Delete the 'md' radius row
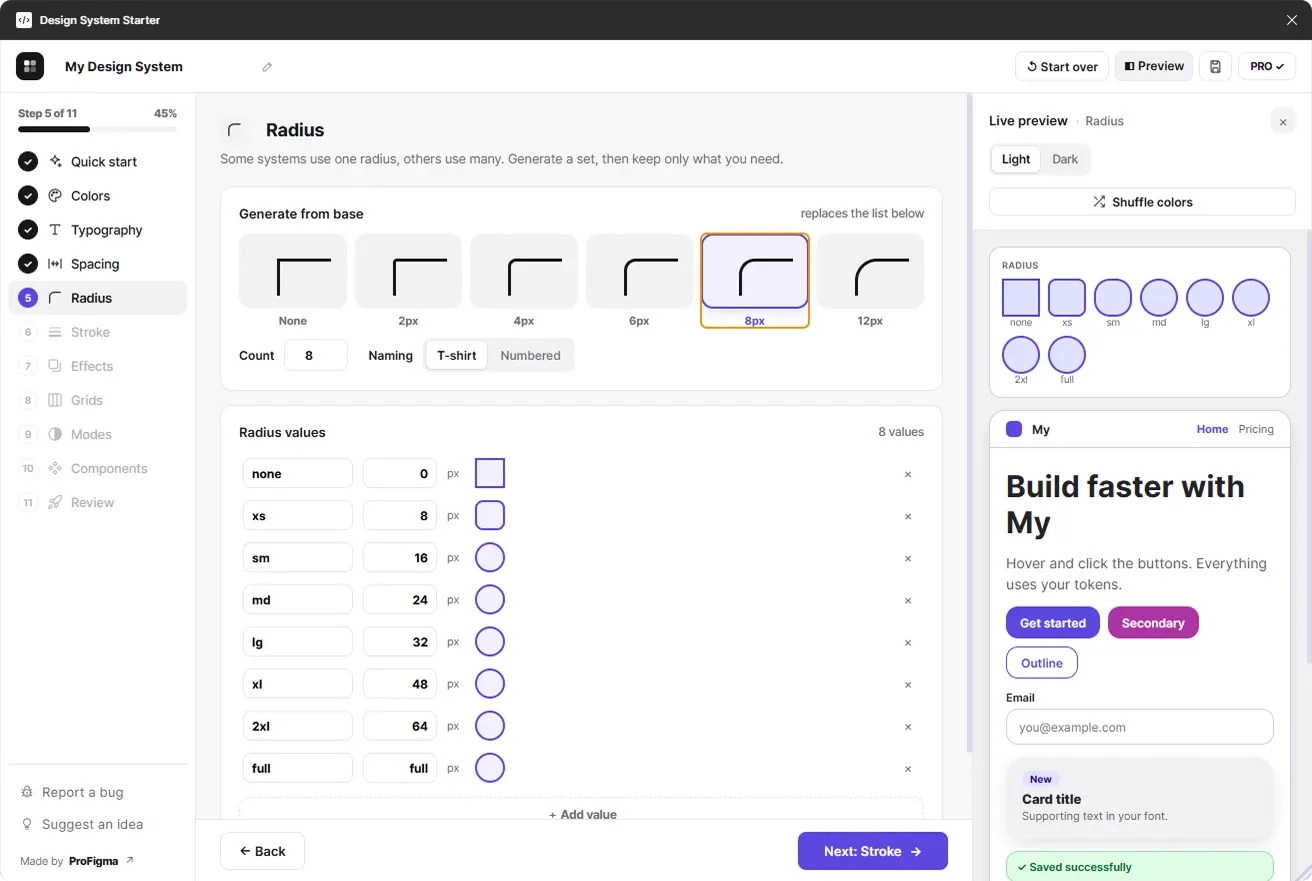 (x=908, y=600)
